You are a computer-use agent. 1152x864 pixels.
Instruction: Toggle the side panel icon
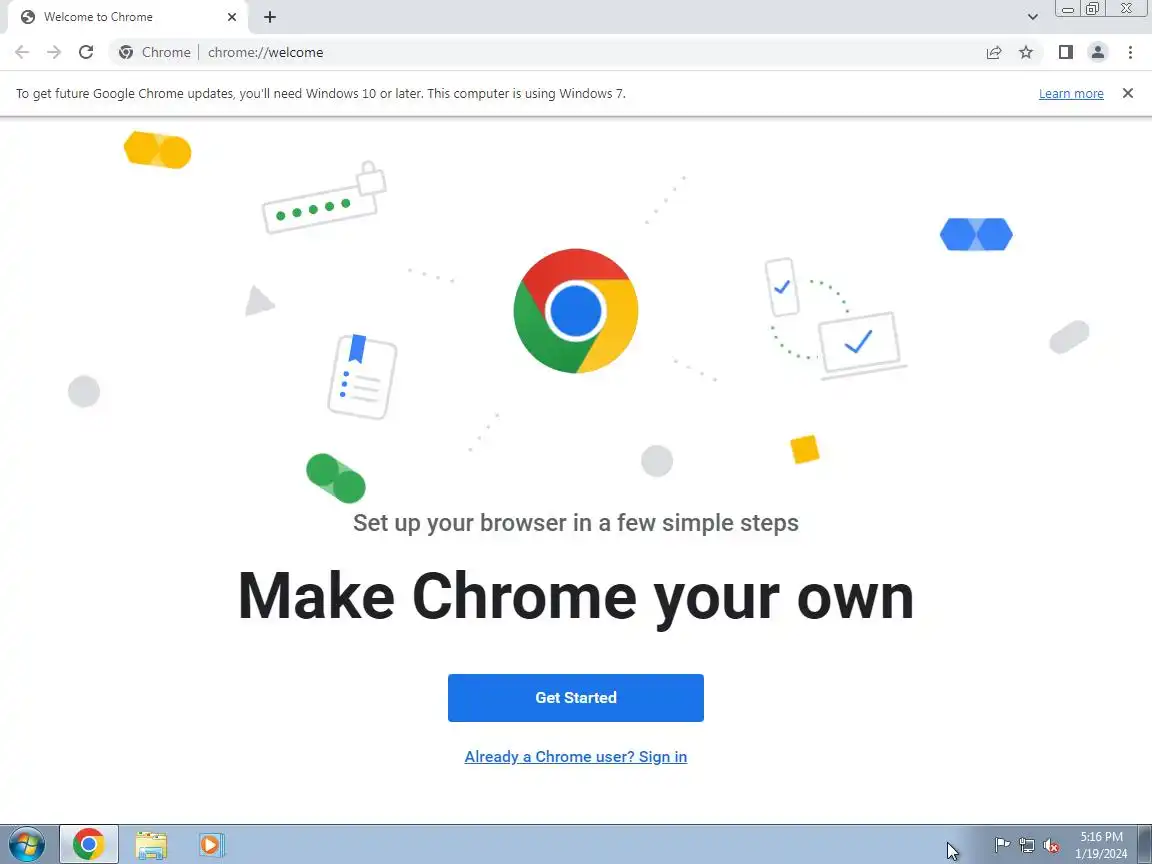(1065, 52)
